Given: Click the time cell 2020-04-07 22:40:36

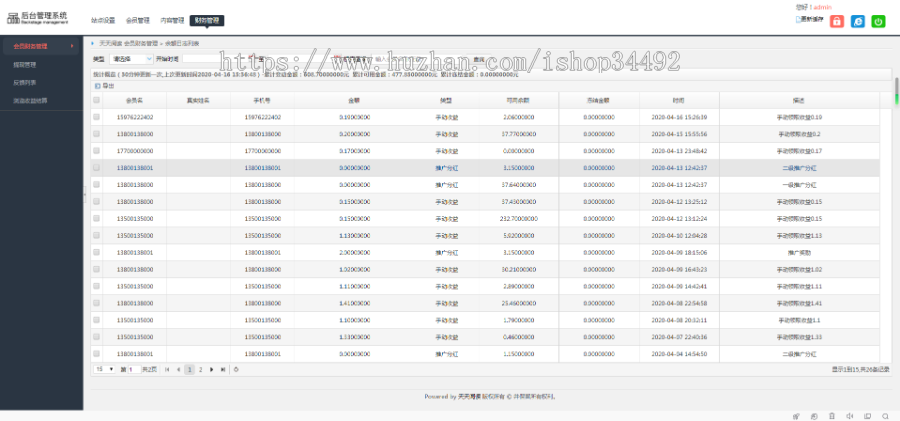Looking at the screenshot, I should (679, 337).
